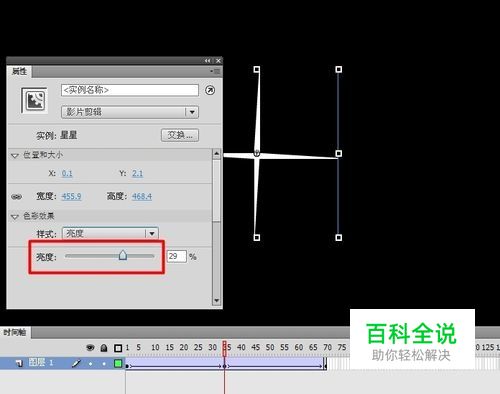Click the middle-right transform handle on stage
The image size is (500, 394).
(339, 153)
